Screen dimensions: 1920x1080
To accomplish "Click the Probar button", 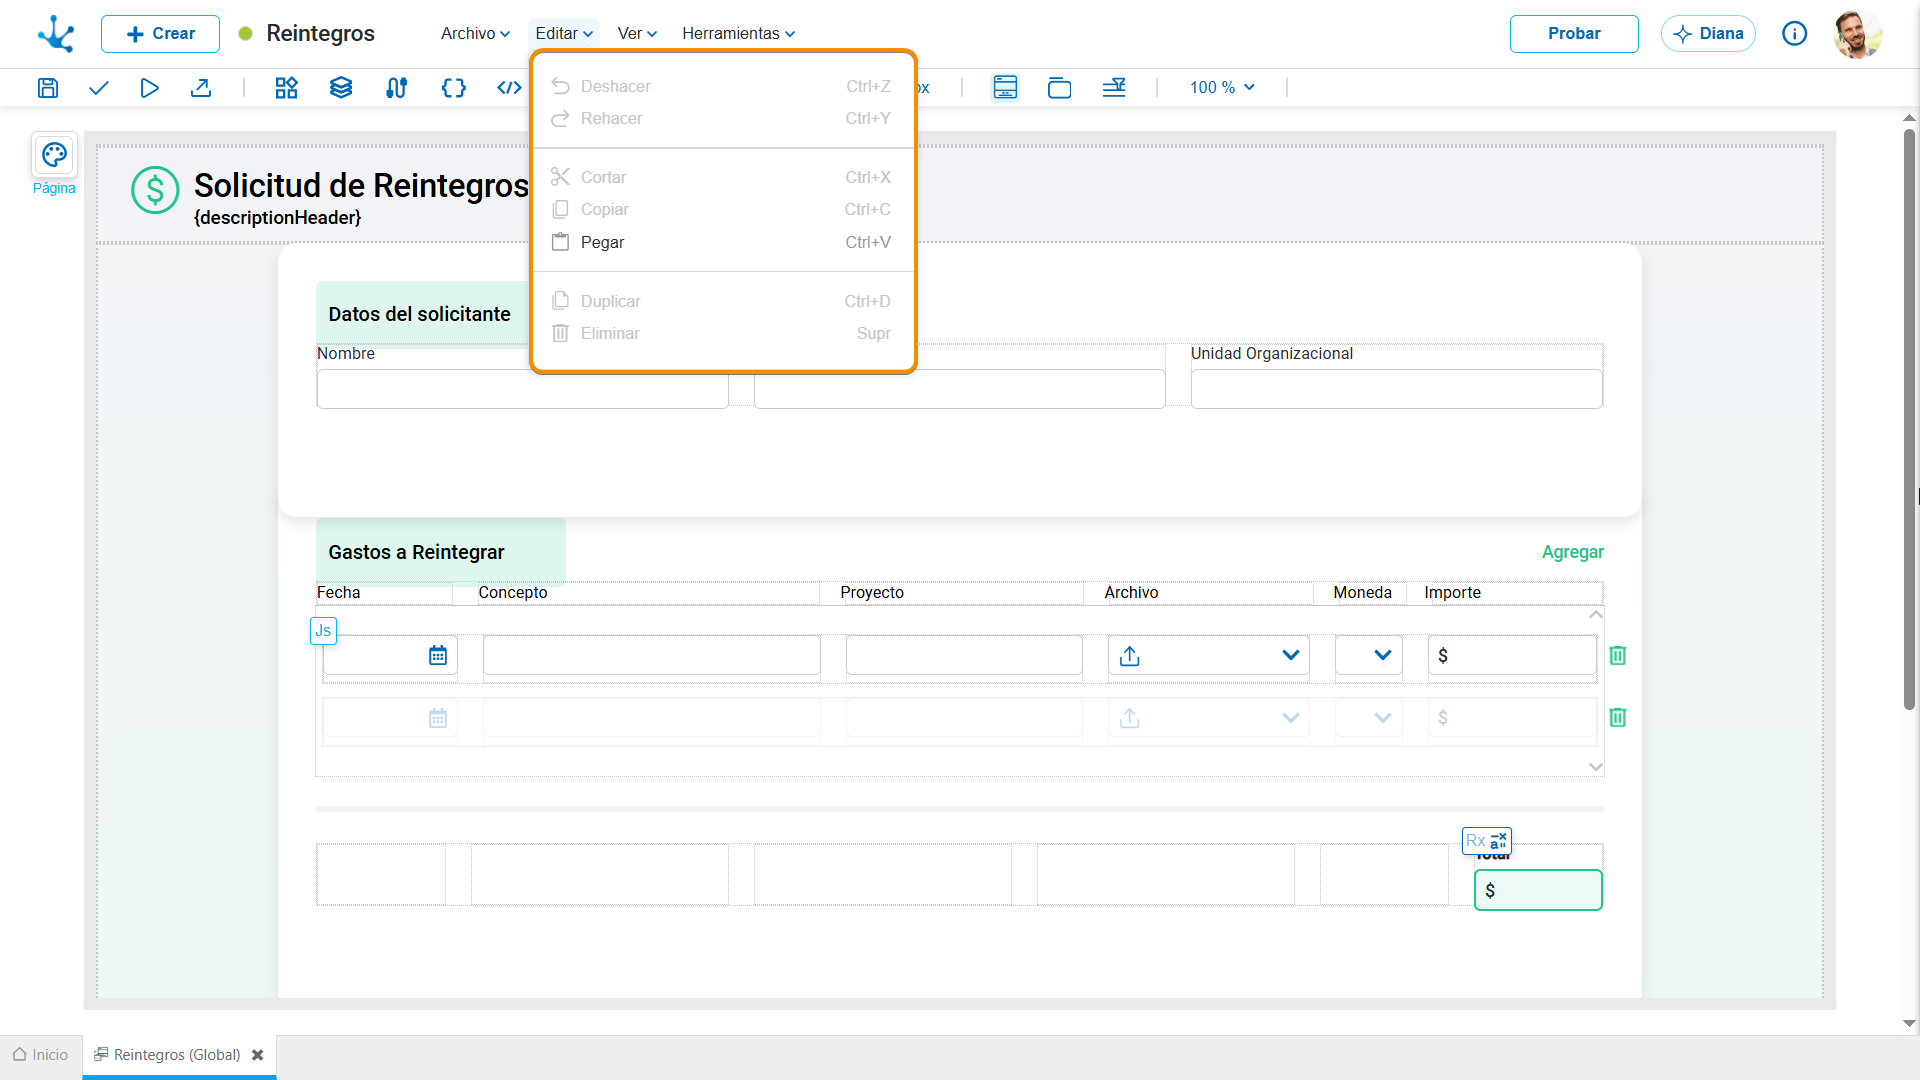I will [1574, 34].
